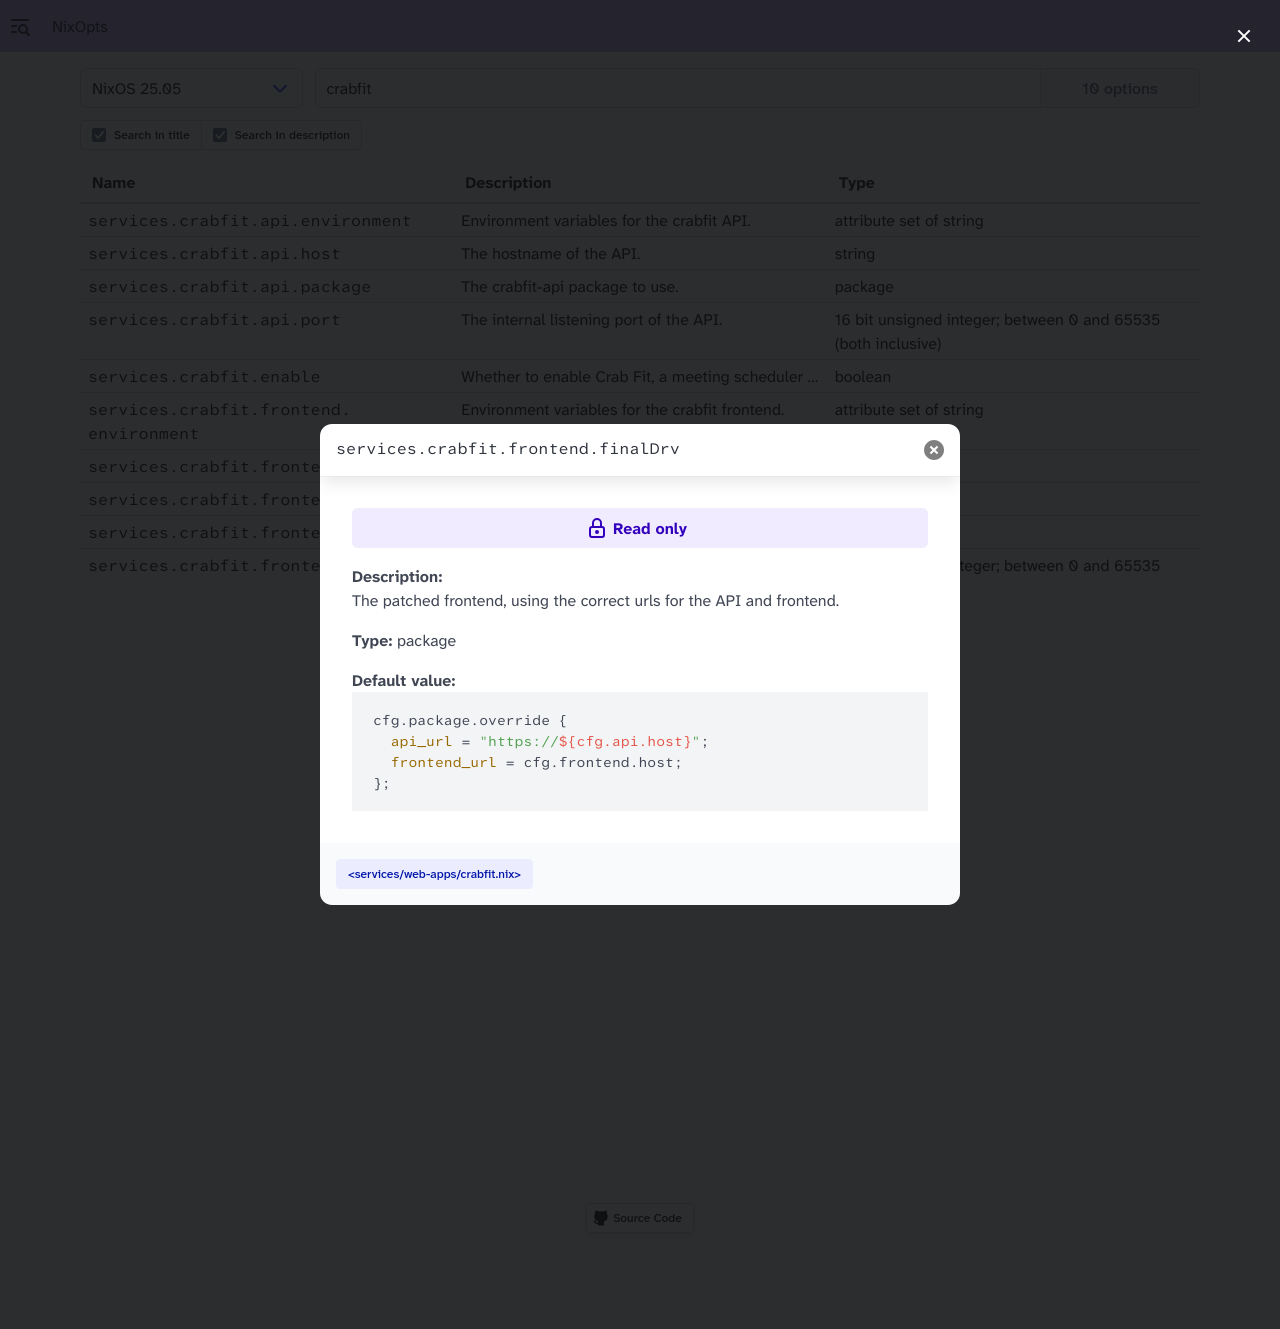Click the lock icon in Read only banner
Viewport: 1280px width, 1329px height.
[597, 529]
